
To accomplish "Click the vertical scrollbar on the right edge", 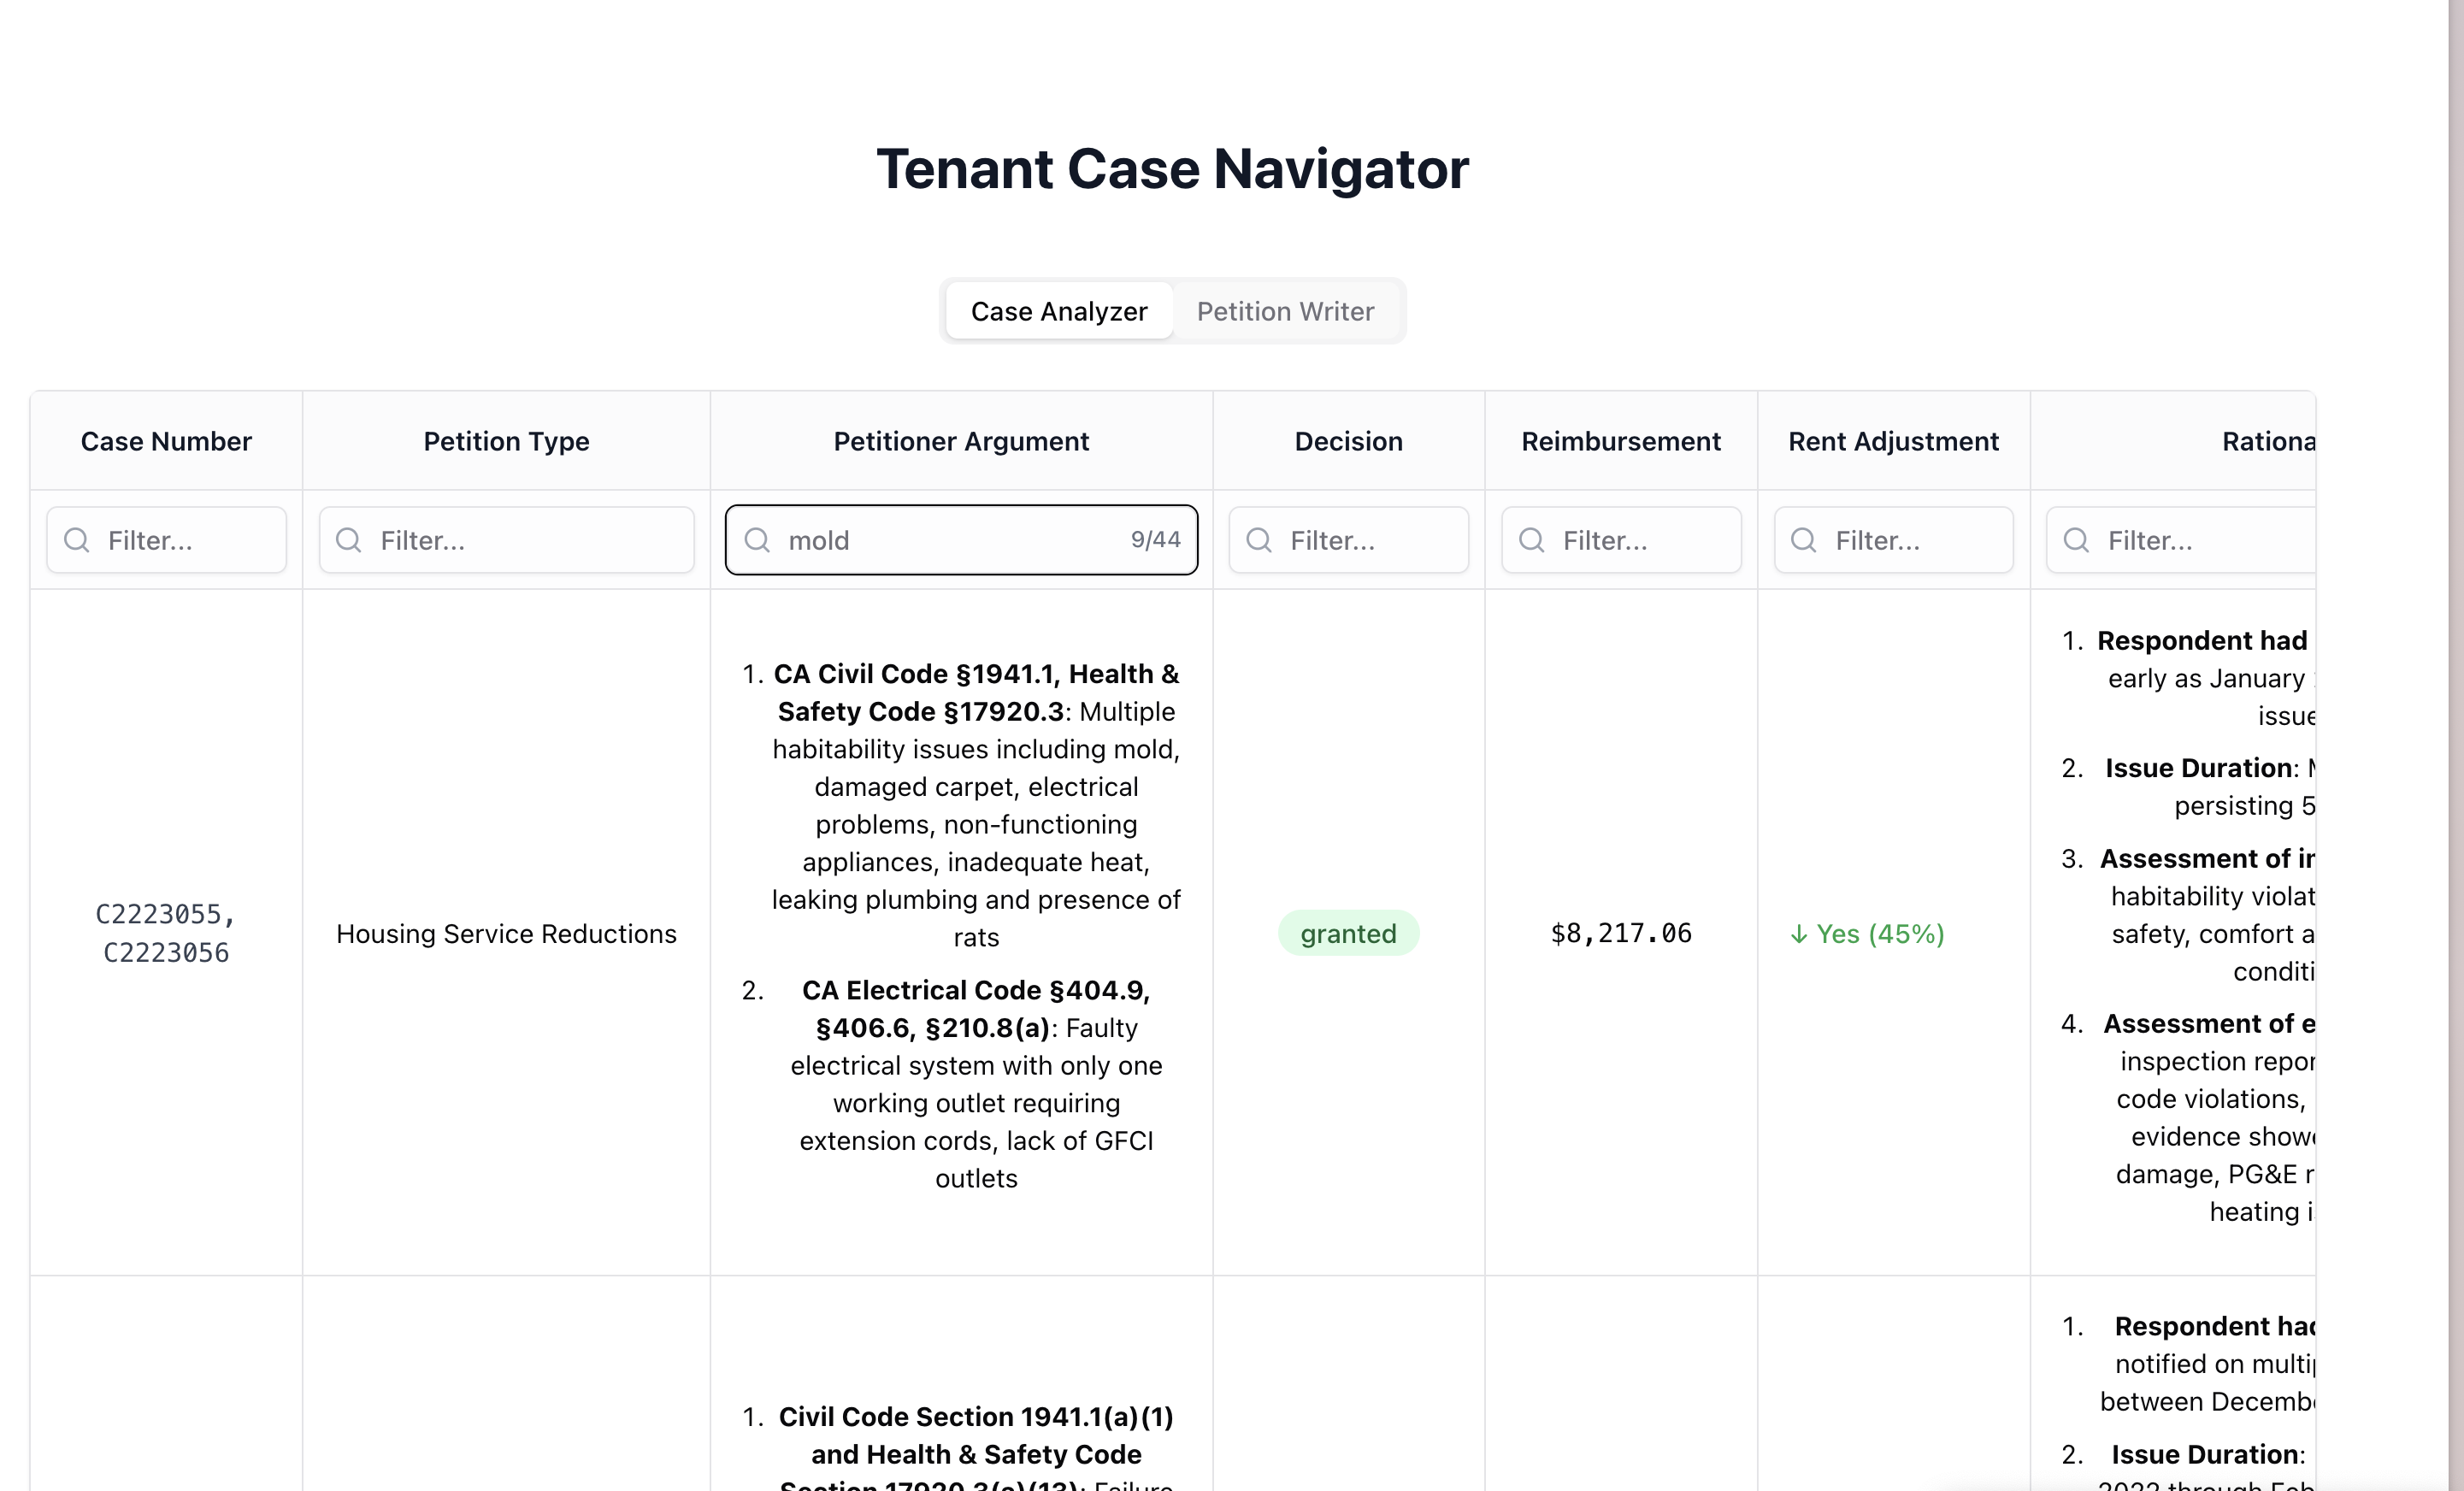I will pyautogui.click(x=2456, y=700).
